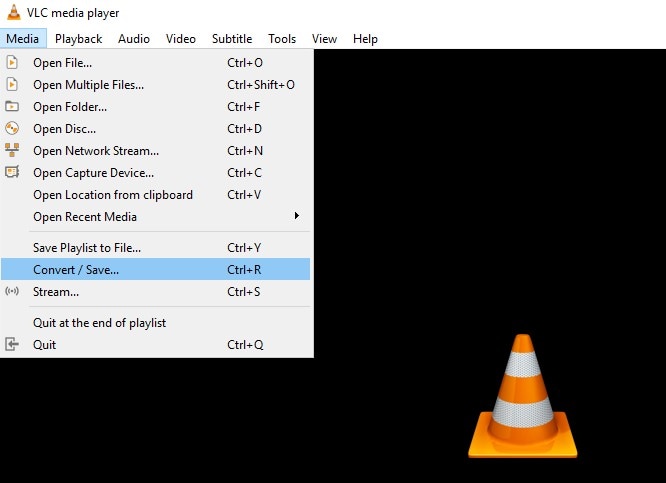Click the Open Capture Device icon
The image size is (666, 483).
point(12,172)
